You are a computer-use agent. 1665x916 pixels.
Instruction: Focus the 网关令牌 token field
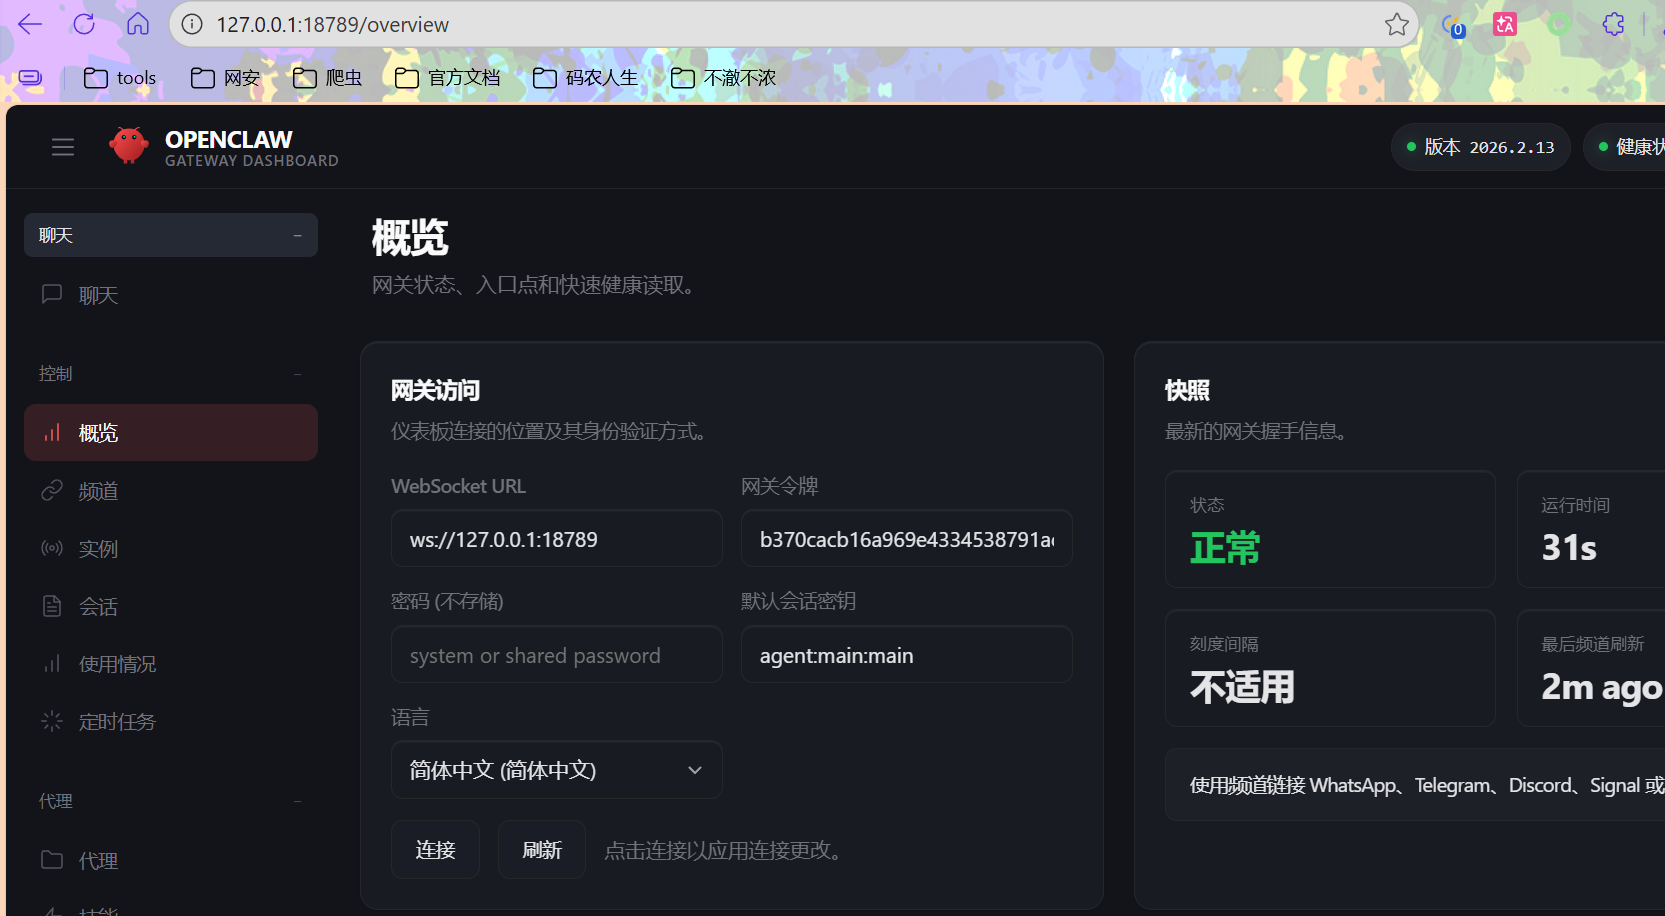[x=907, y=539]
